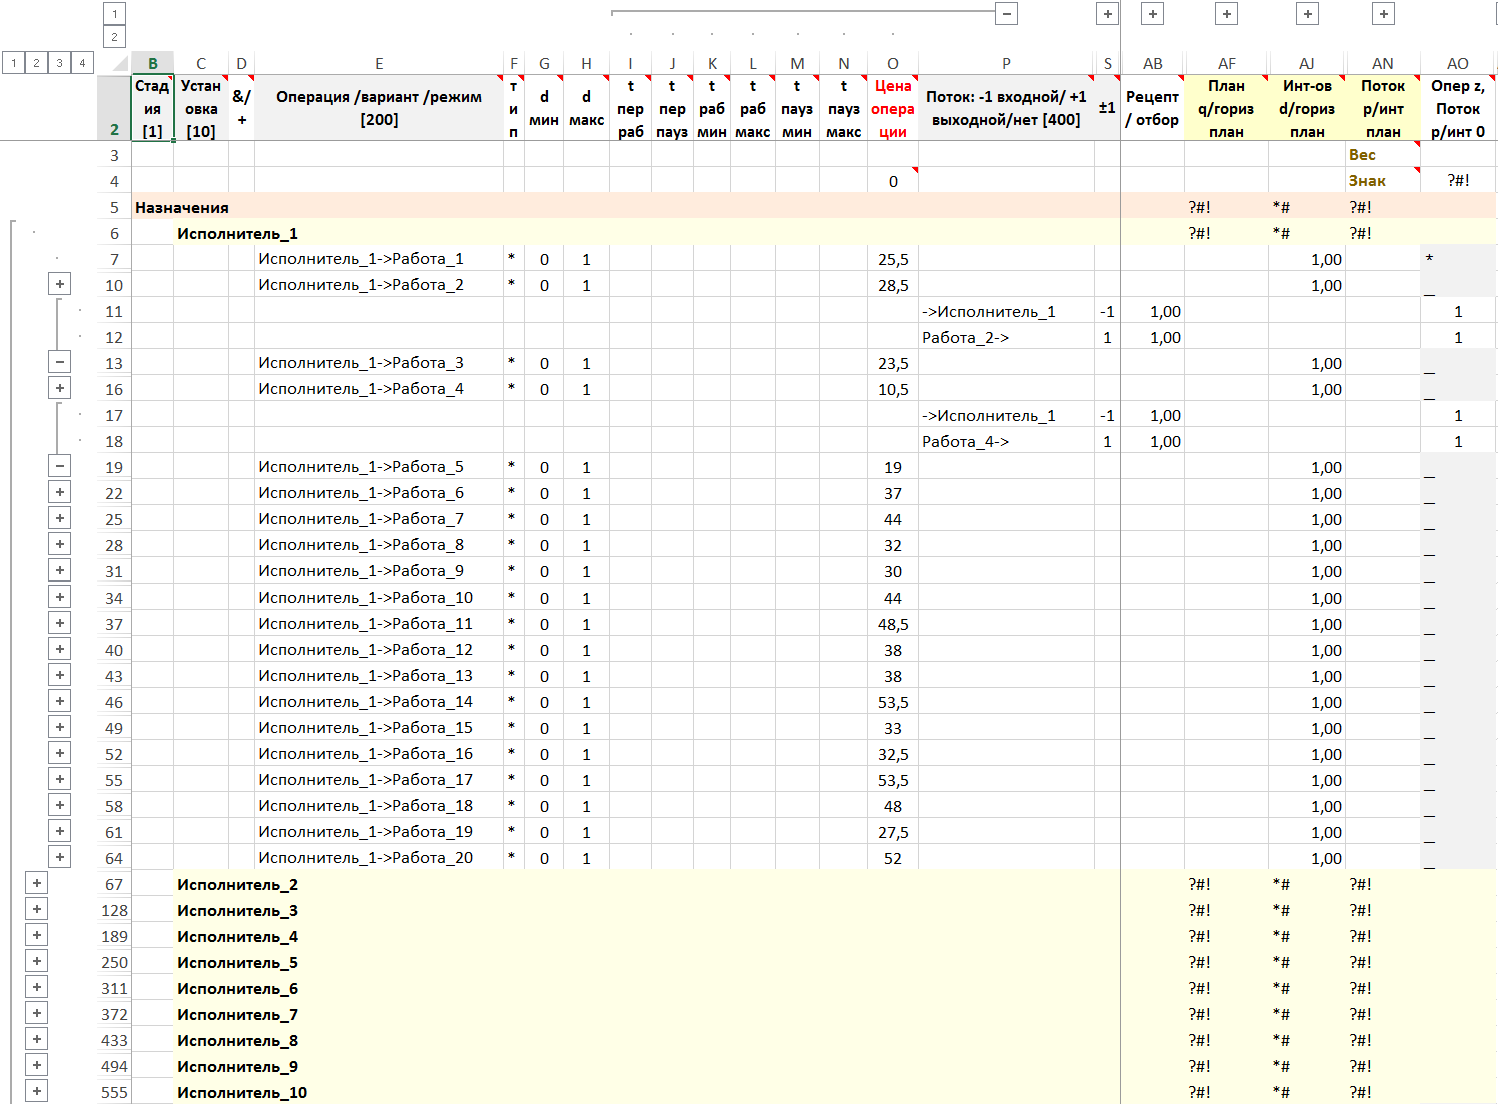Click the red Цена операции header cell
The height and width of the screenshot is (1107, 1498).
892,108
